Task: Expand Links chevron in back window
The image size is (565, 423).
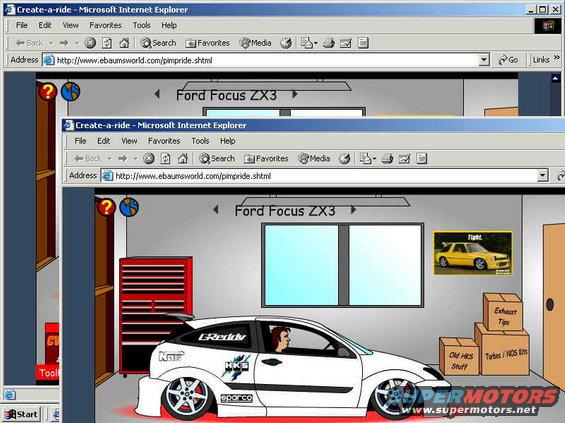Action: point(557,57)
